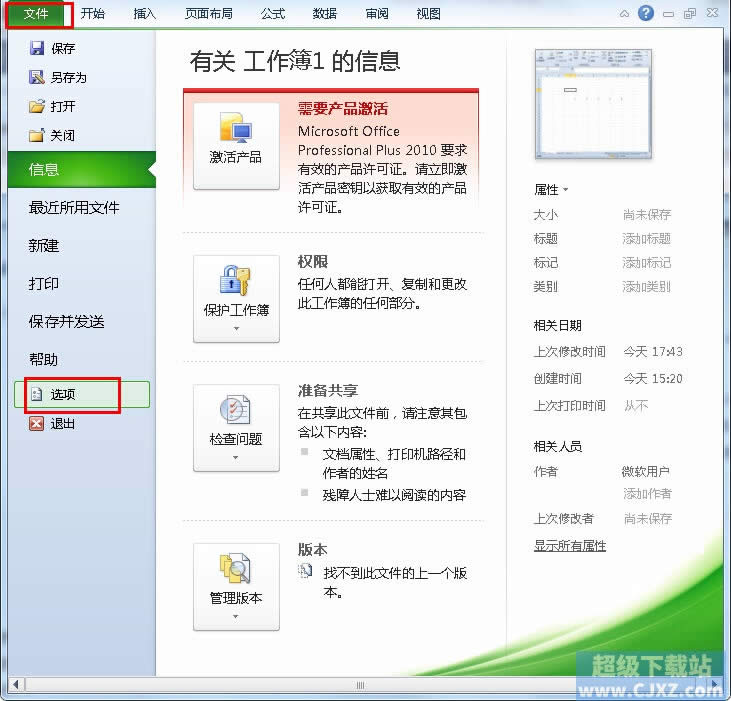Switch to the 插入 ribbon tab
This screenshot has height=701, width=731.
tap(145, 14)
